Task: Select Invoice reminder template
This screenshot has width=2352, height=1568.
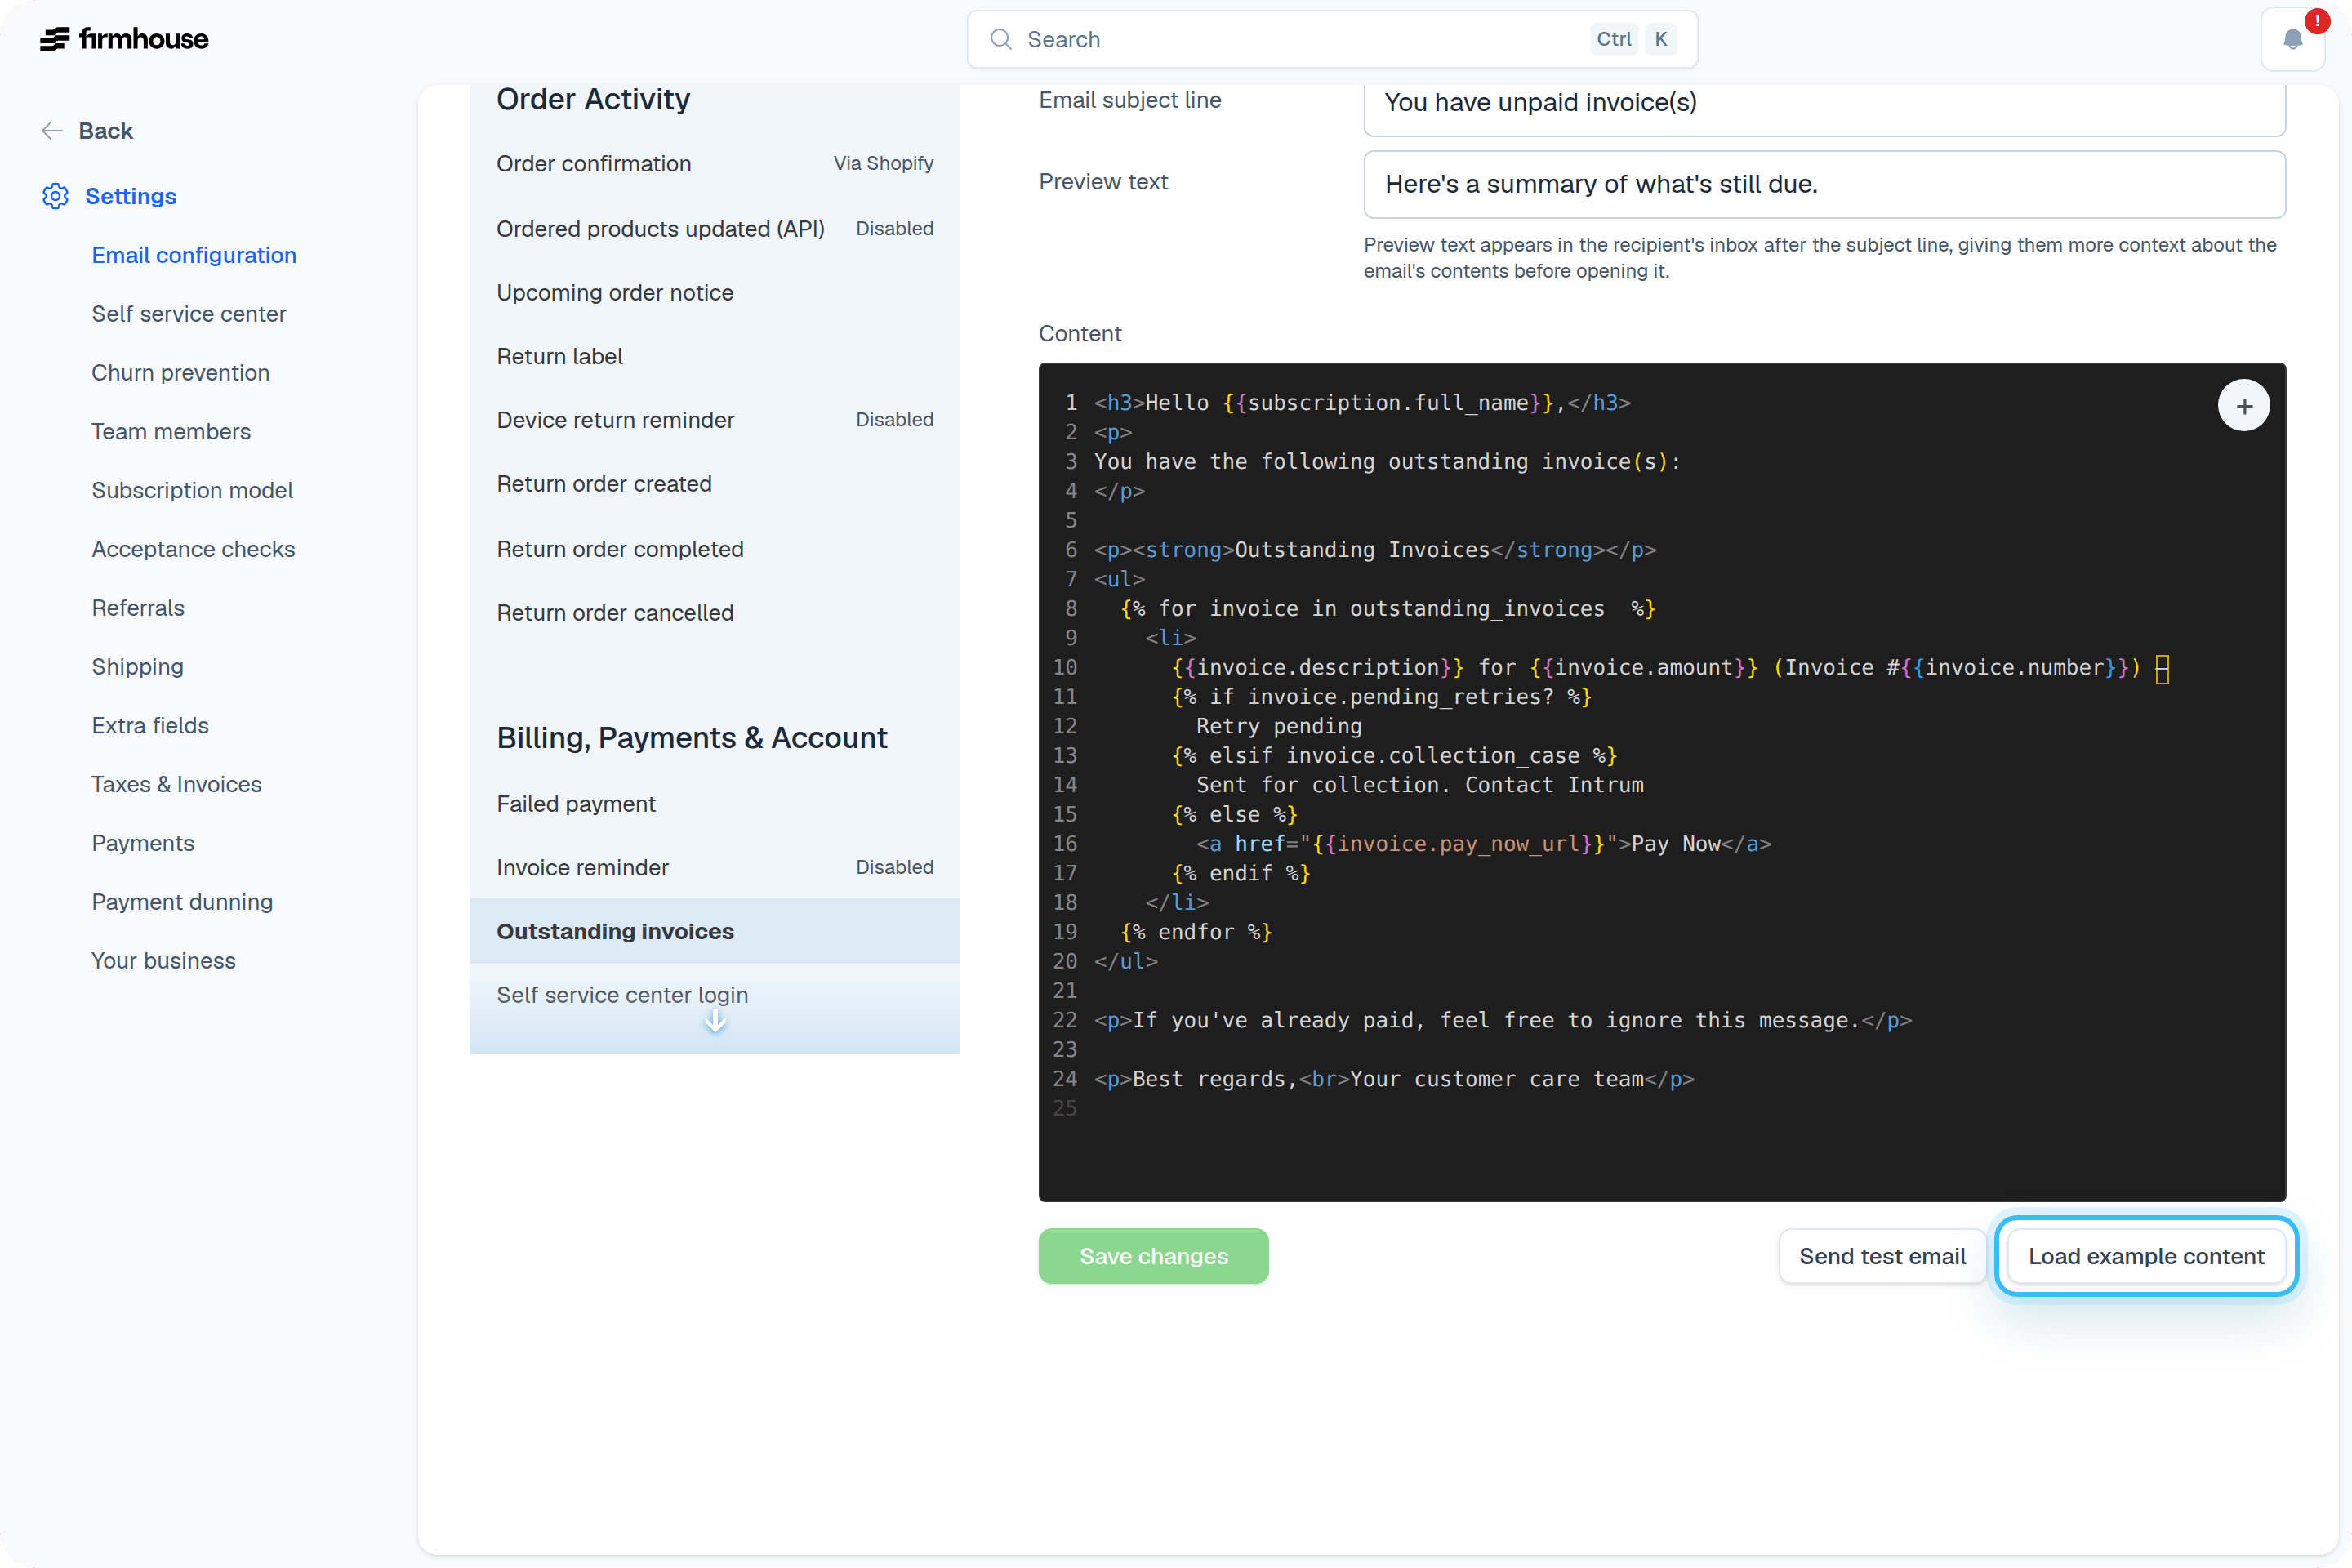Action: click(x=715, y=868)
